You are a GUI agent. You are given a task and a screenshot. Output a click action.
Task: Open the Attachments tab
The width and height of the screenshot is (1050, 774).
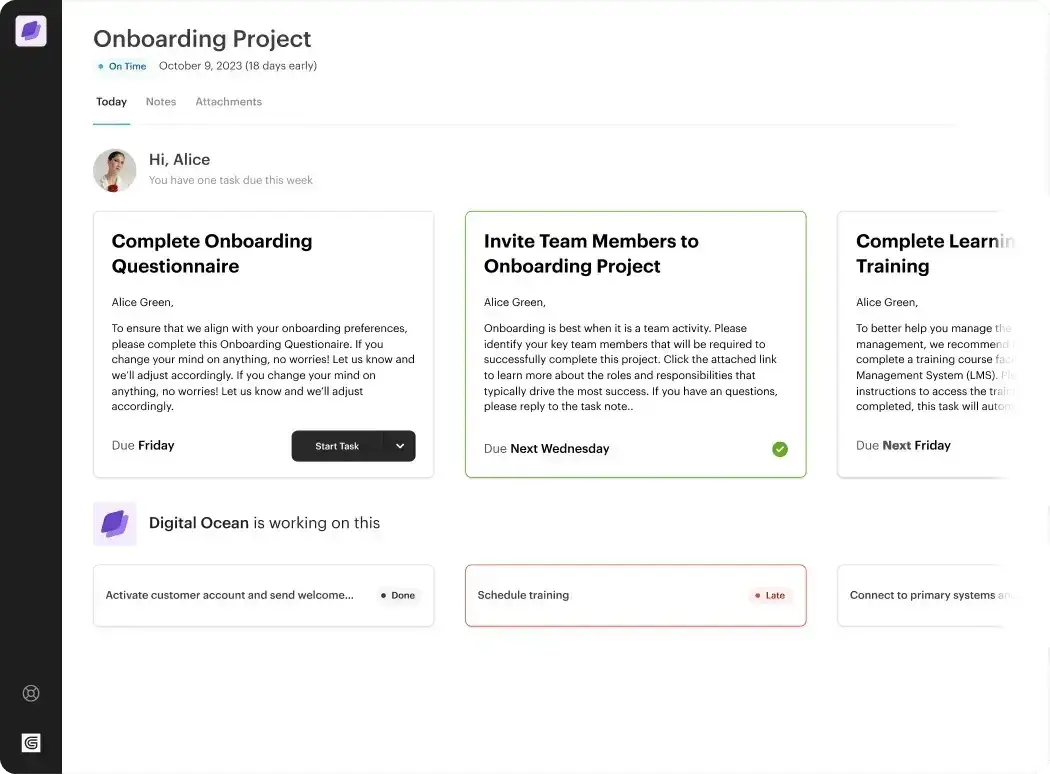[x=228, y=101]
